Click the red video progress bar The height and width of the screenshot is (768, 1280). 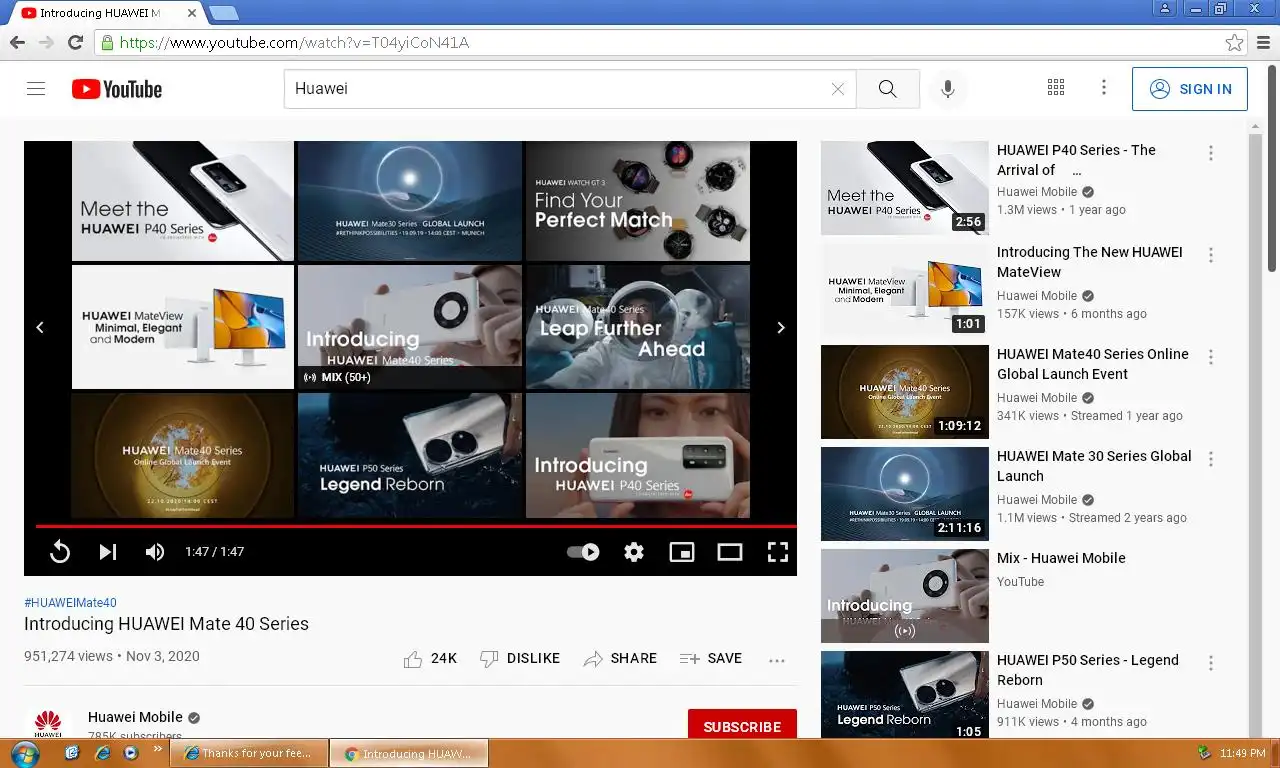(x=416, y=526)
